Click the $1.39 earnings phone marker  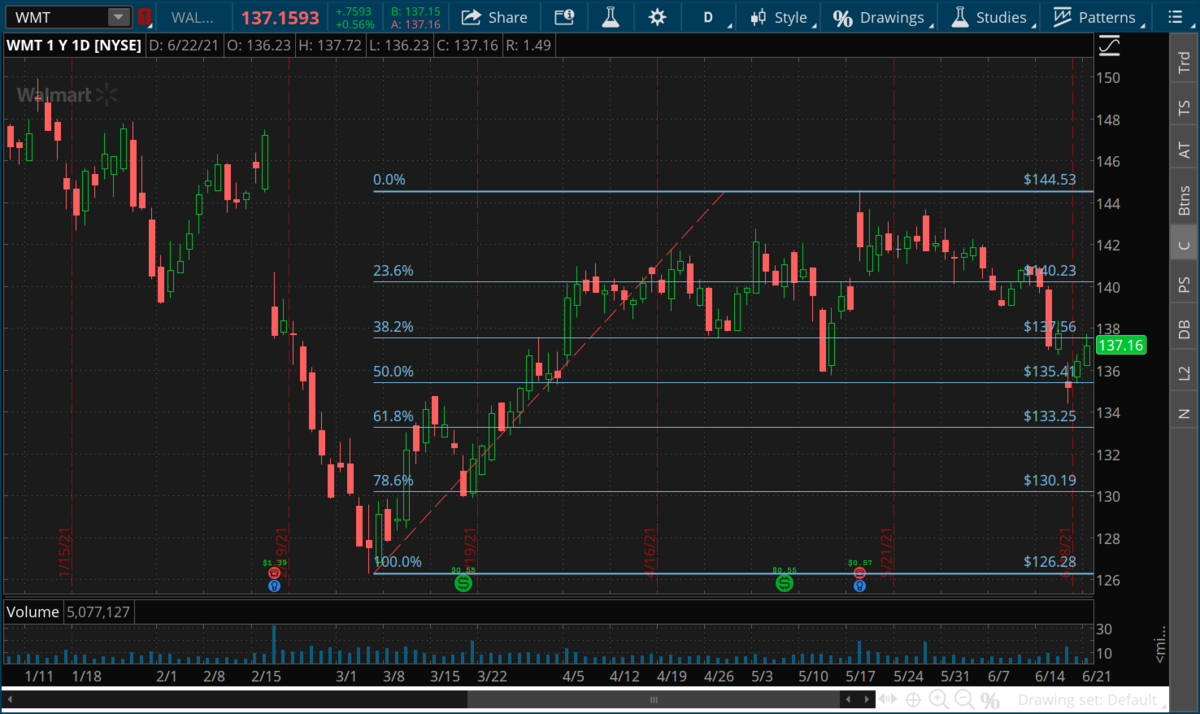point(274,573)
